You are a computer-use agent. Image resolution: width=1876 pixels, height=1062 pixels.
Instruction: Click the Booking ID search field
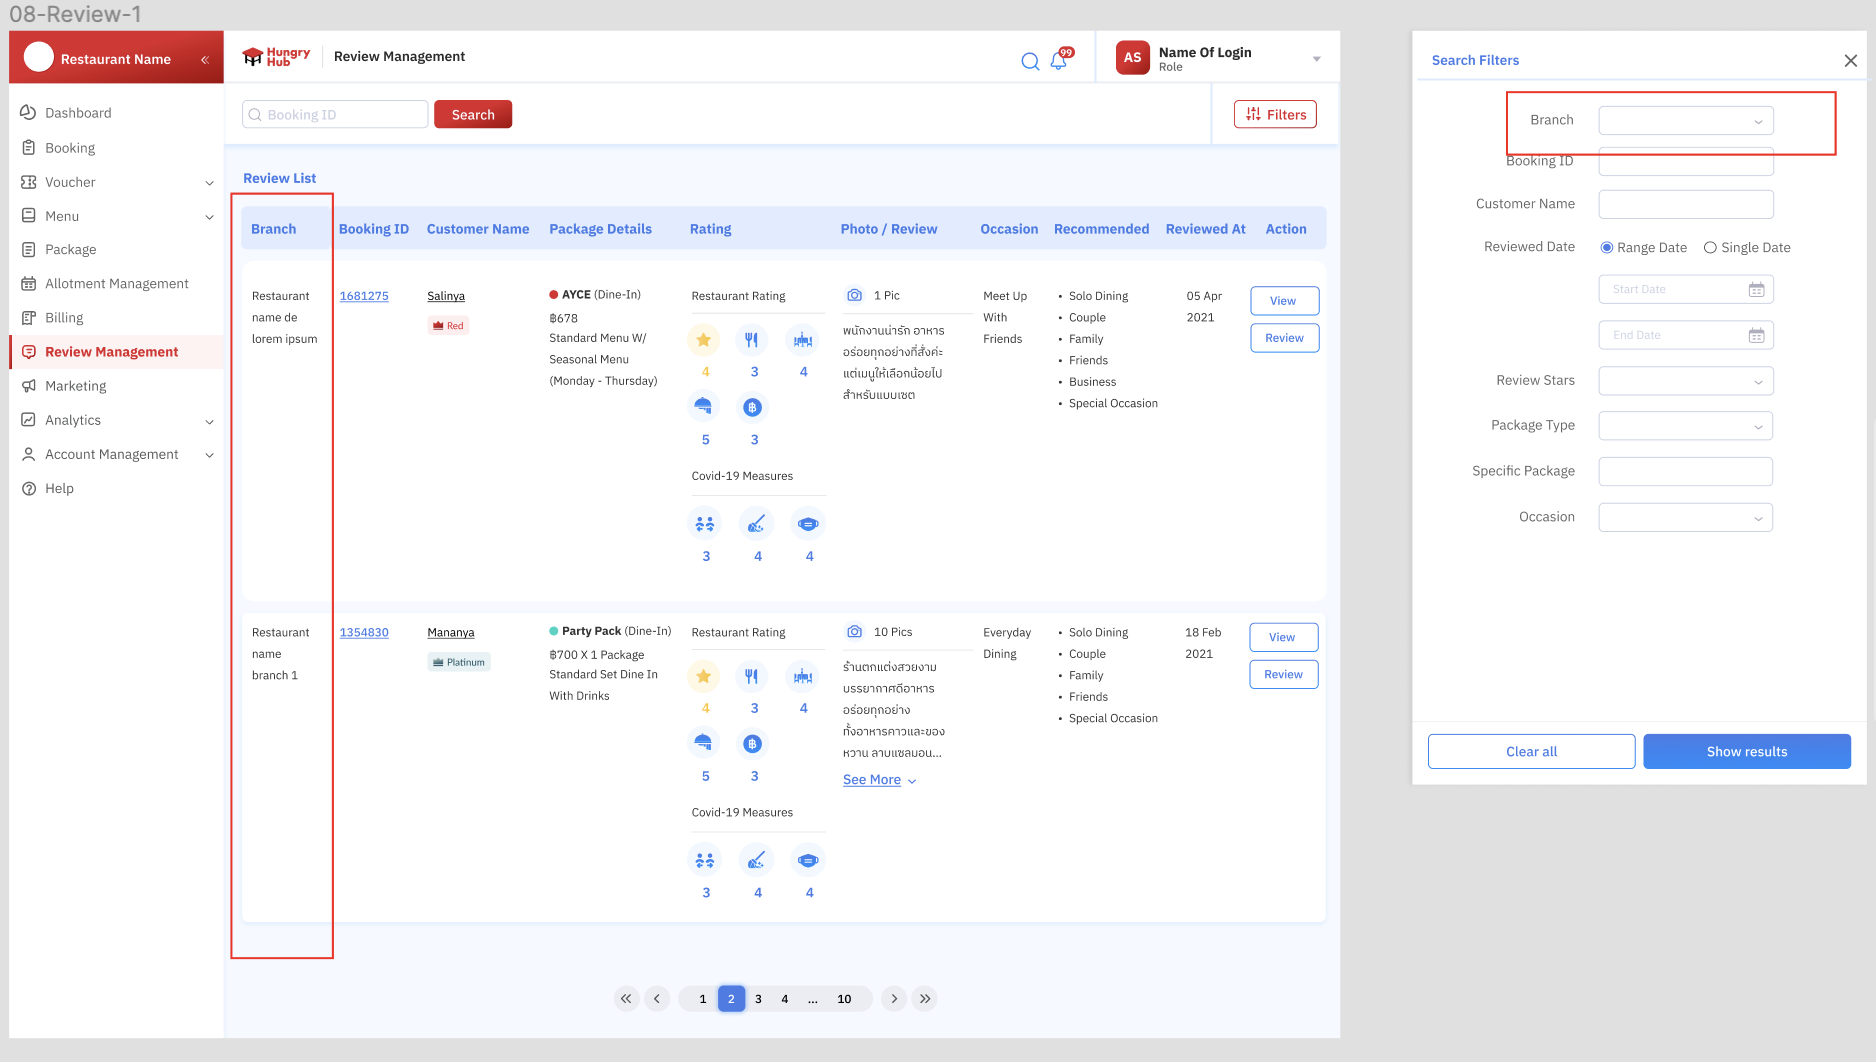click(336, 115)
